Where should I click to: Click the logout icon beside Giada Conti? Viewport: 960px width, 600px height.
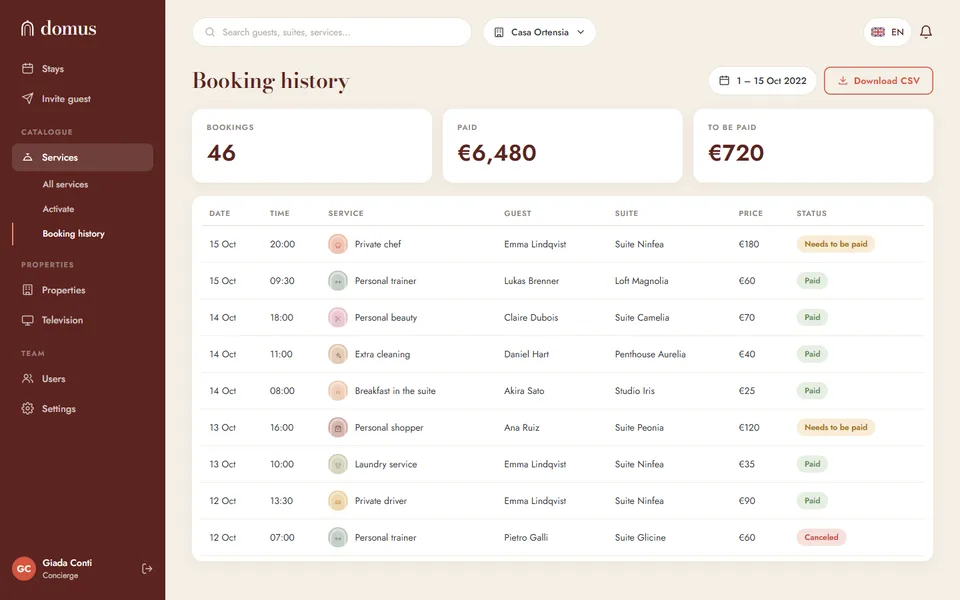[147, 569]
